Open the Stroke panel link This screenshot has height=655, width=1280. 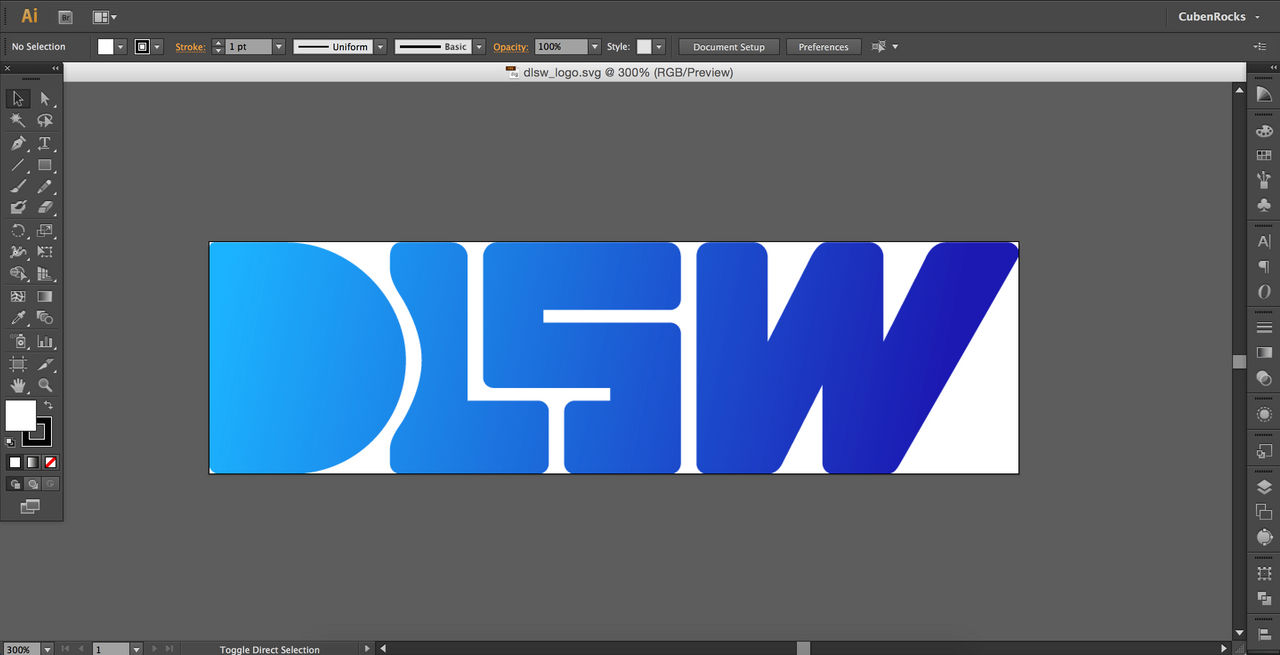tap(189, 47)
